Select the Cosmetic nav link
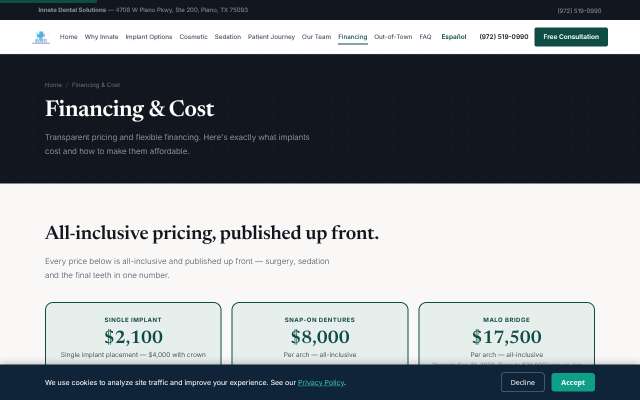 tap(193, 37)
